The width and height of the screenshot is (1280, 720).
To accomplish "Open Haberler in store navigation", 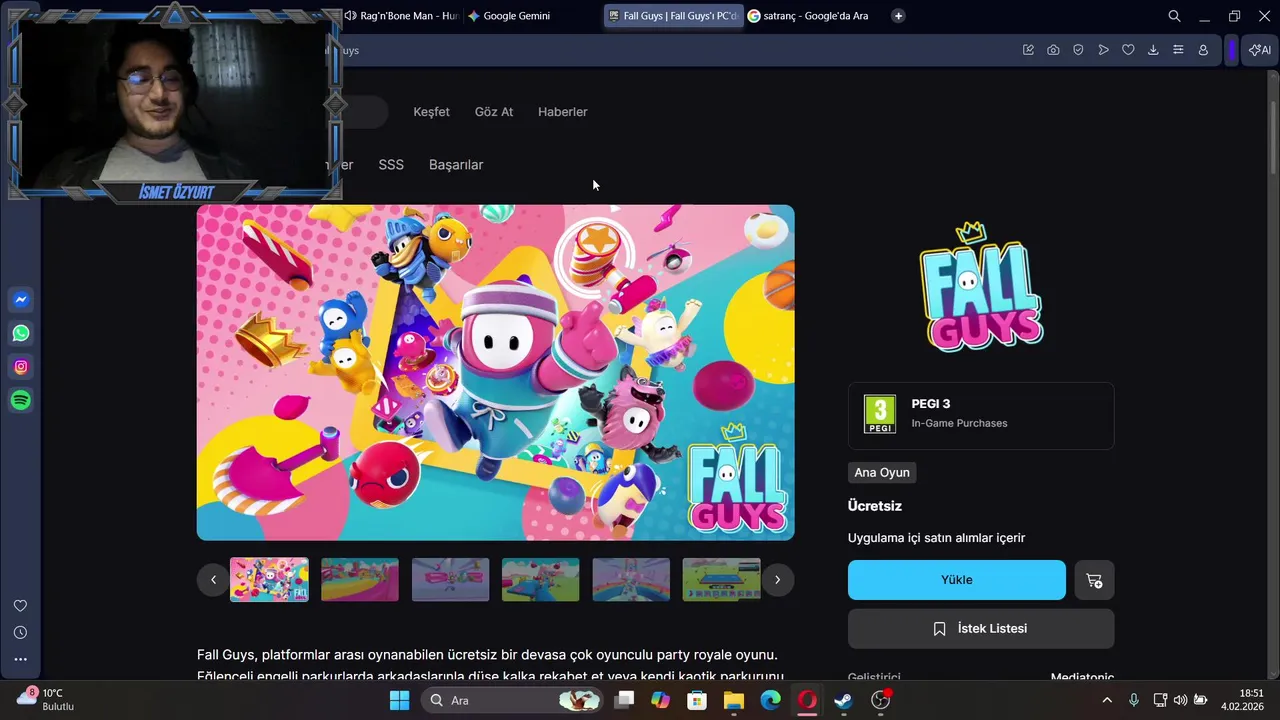I will [563, 112].
